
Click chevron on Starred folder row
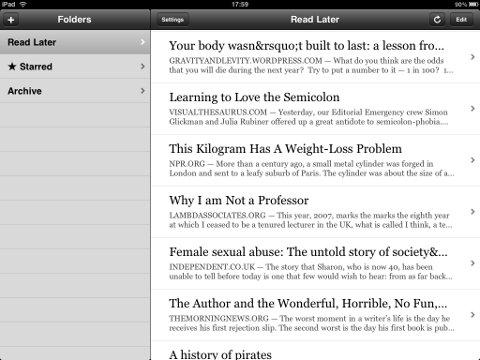coord(143,66)
